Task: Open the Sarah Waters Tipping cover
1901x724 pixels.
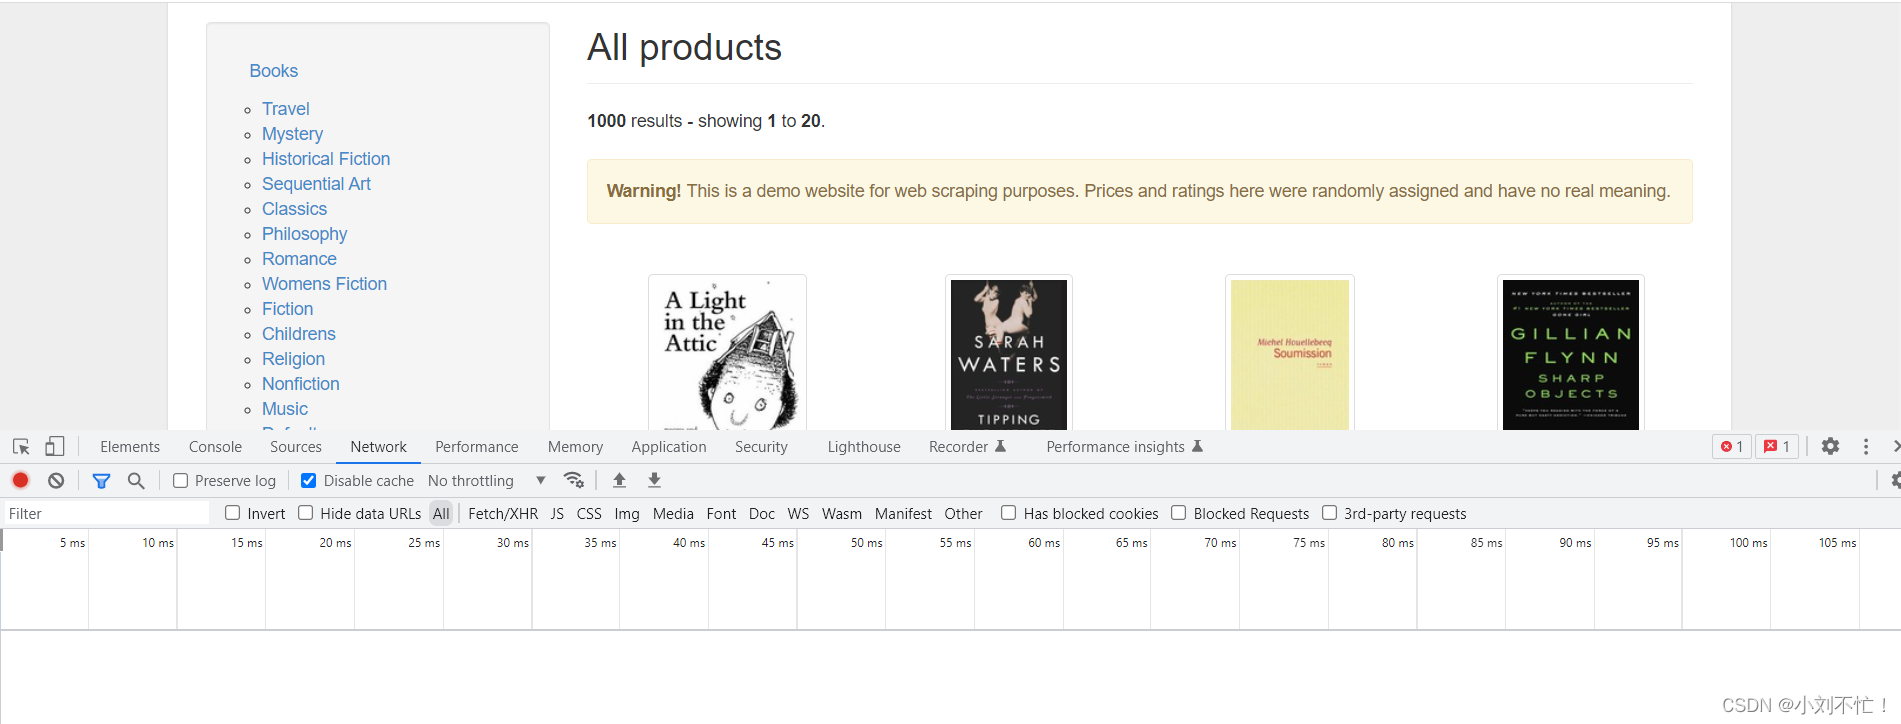Action: point(1009,353)
